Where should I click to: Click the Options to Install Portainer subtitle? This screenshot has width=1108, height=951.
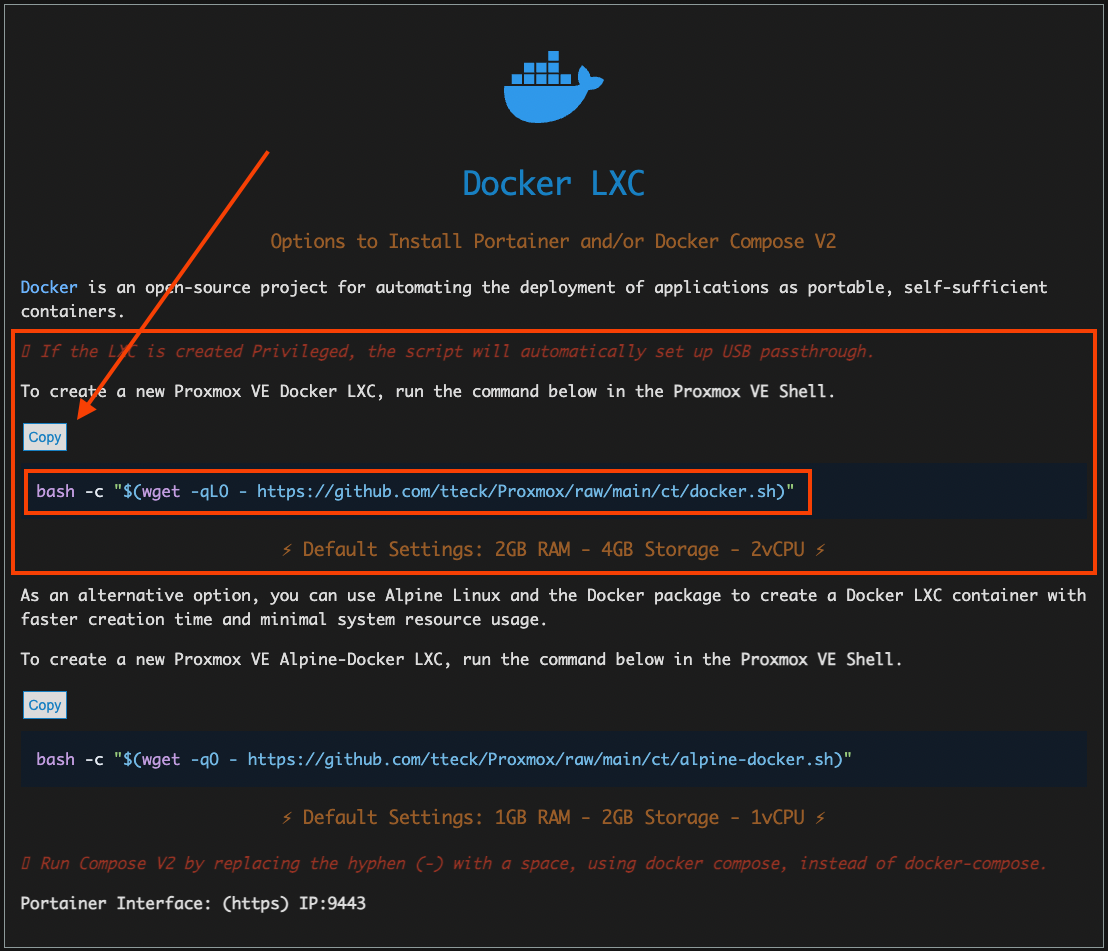point(553,241)
